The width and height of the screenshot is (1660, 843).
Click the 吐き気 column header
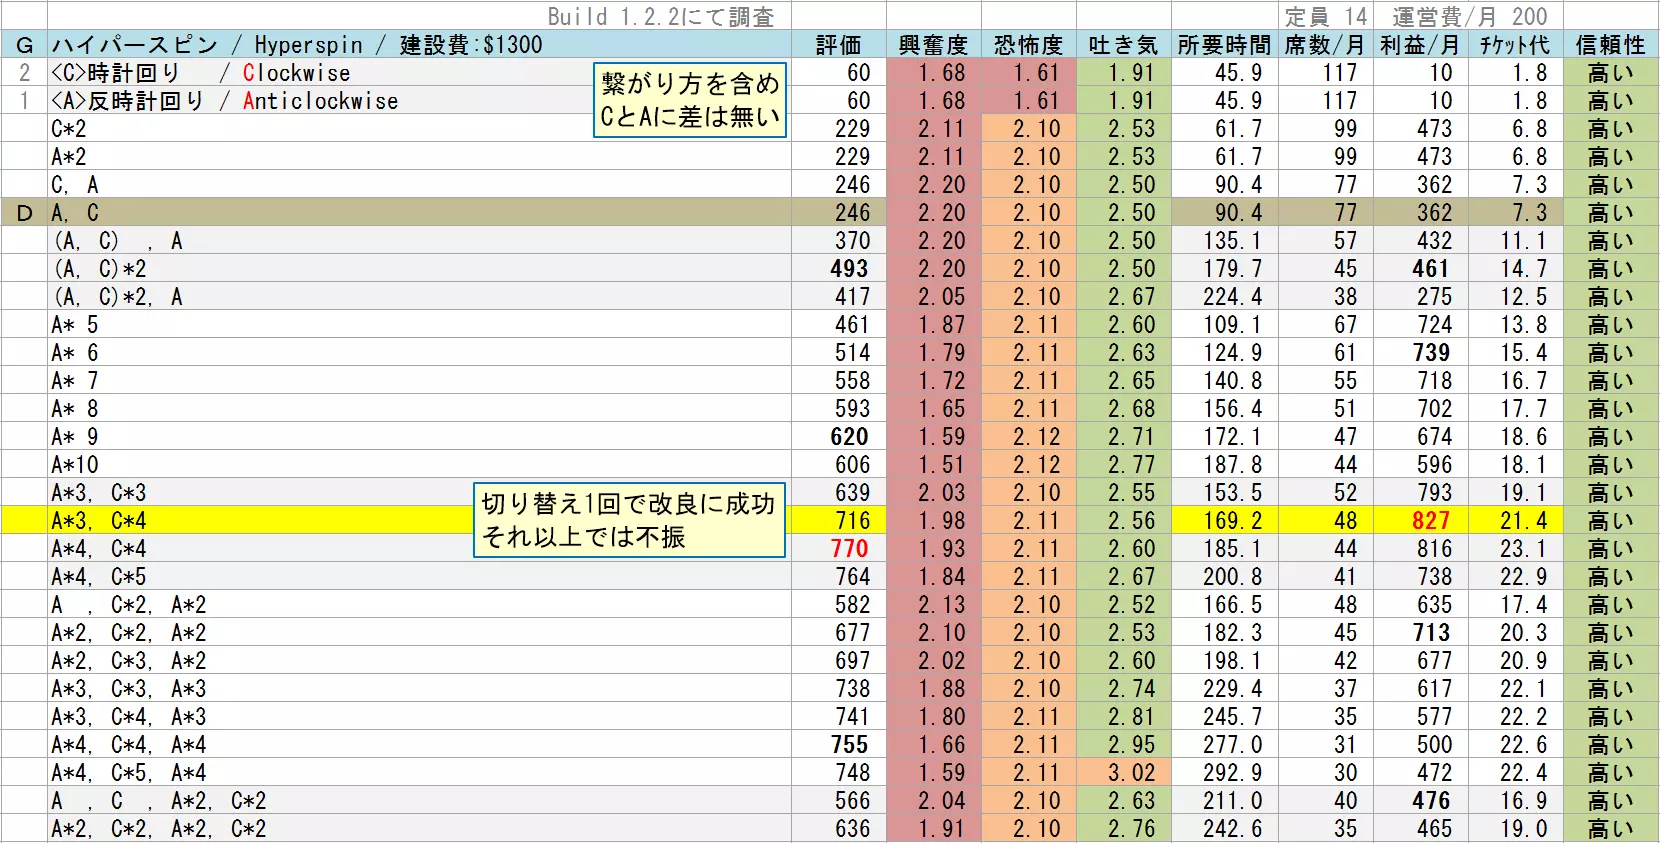(x=1123, y=45)
